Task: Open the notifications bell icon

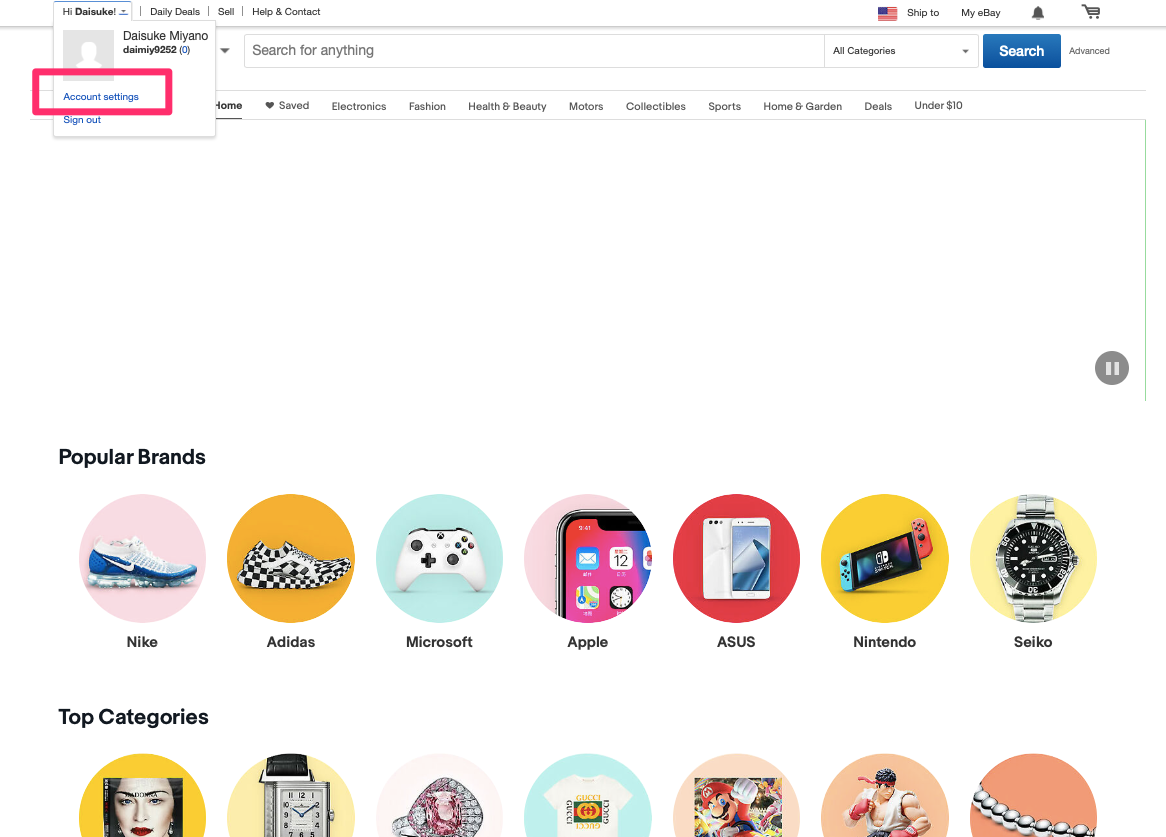Action: [1038, 13]
